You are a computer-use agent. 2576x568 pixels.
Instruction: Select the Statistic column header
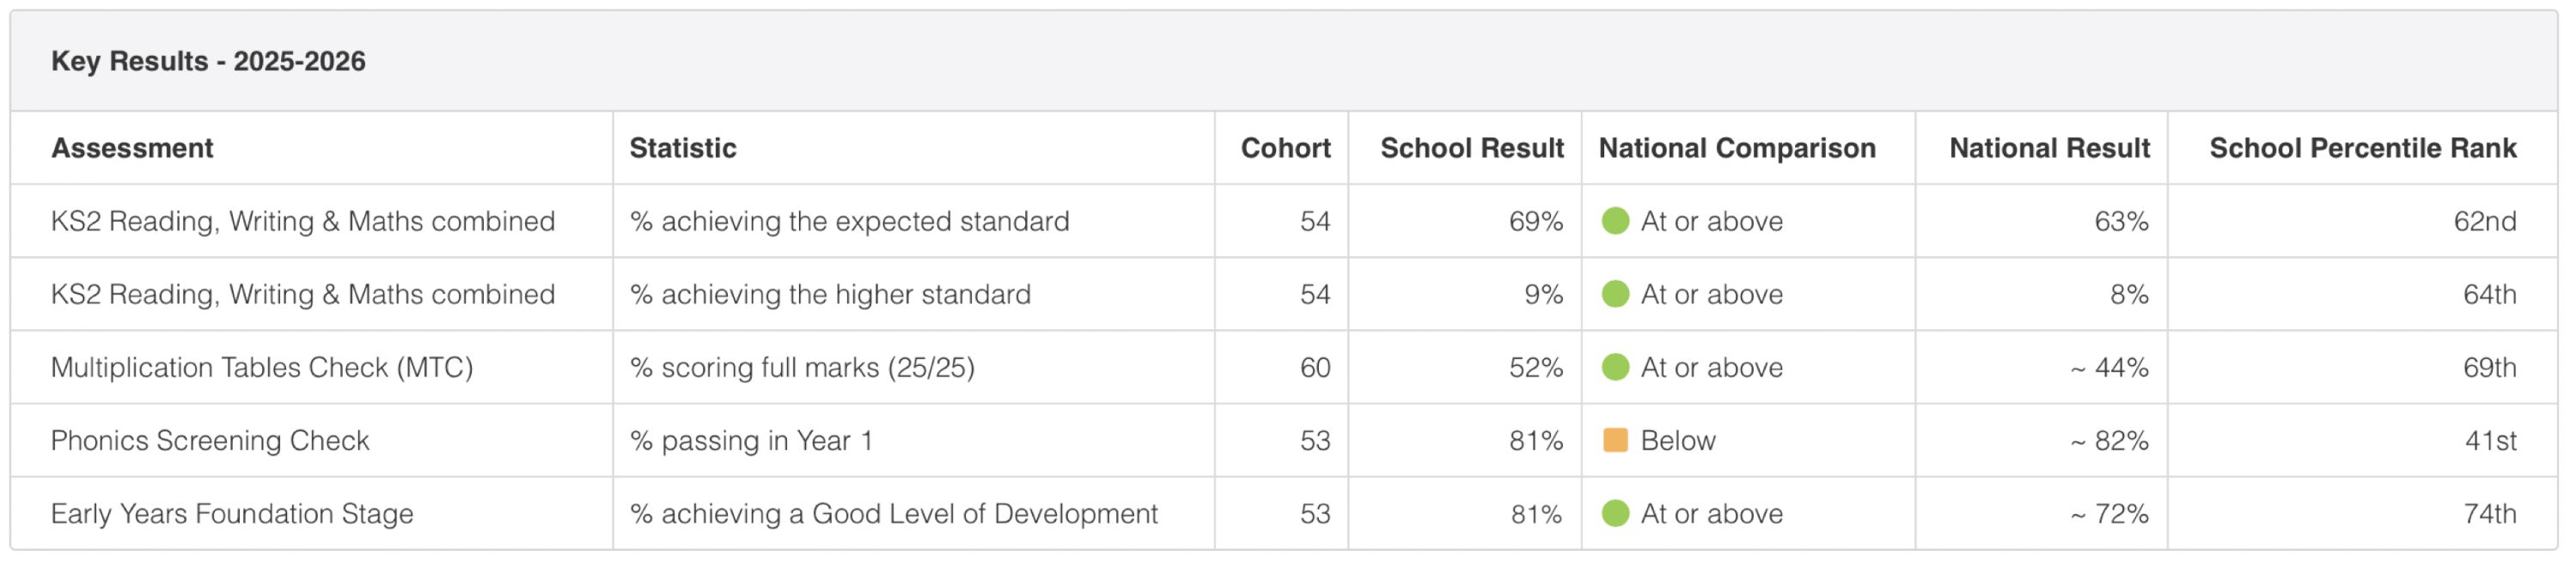683,148
